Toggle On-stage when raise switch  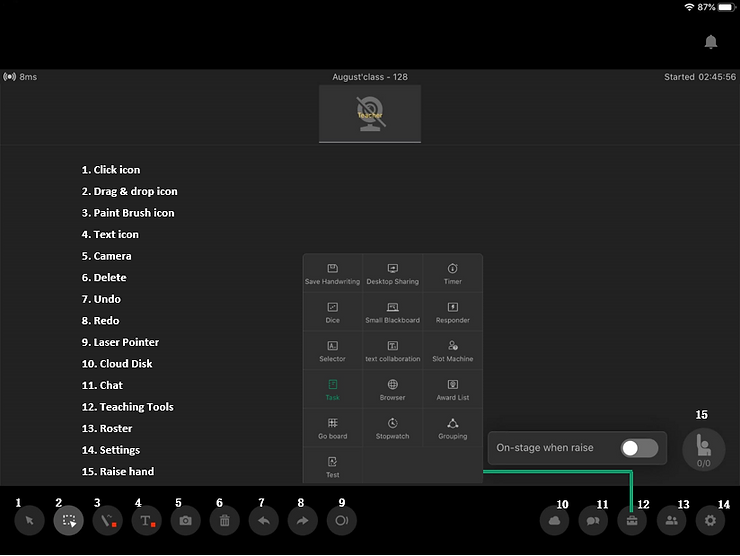pyautogui.click(x=639, y=448)
